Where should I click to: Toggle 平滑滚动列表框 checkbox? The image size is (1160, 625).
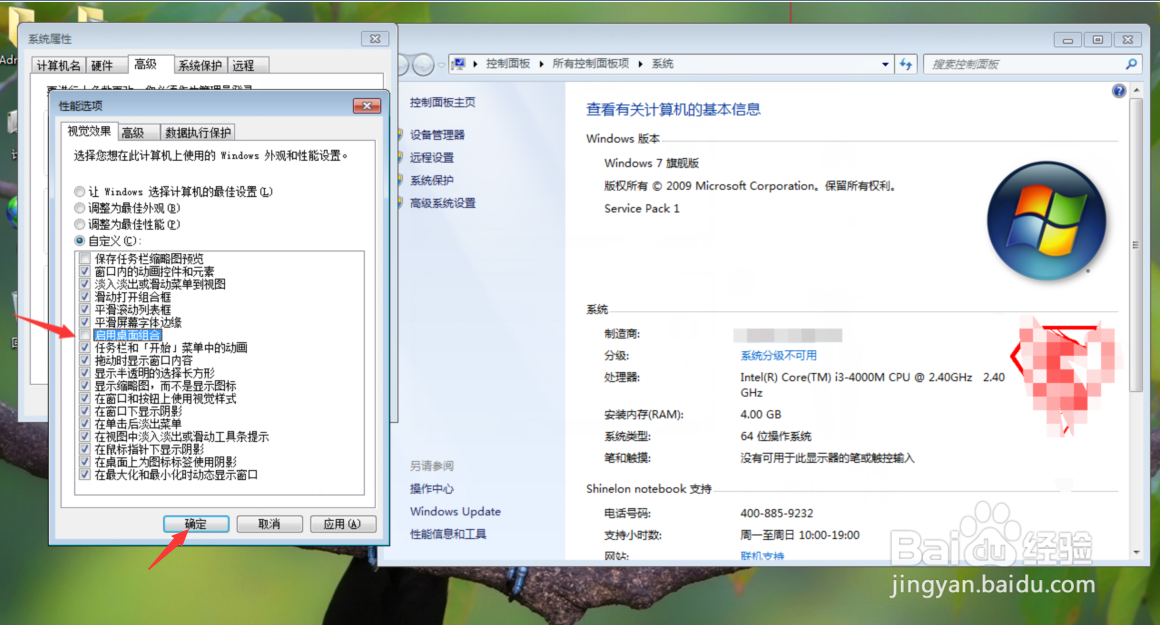click(85, 309)
